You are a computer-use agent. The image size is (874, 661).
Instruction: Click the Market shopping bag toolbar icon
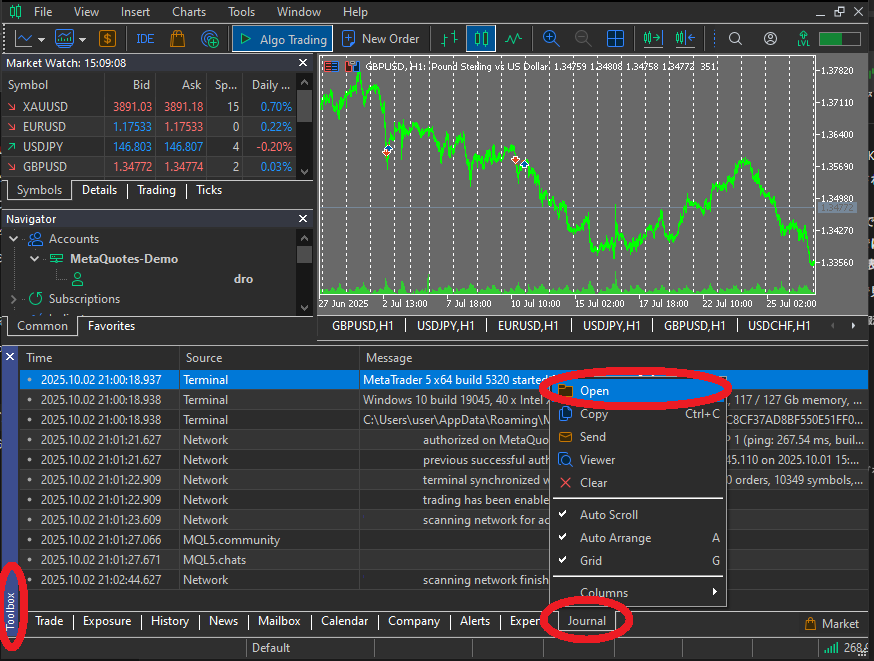pyautogui.click(x=177, y=39)
